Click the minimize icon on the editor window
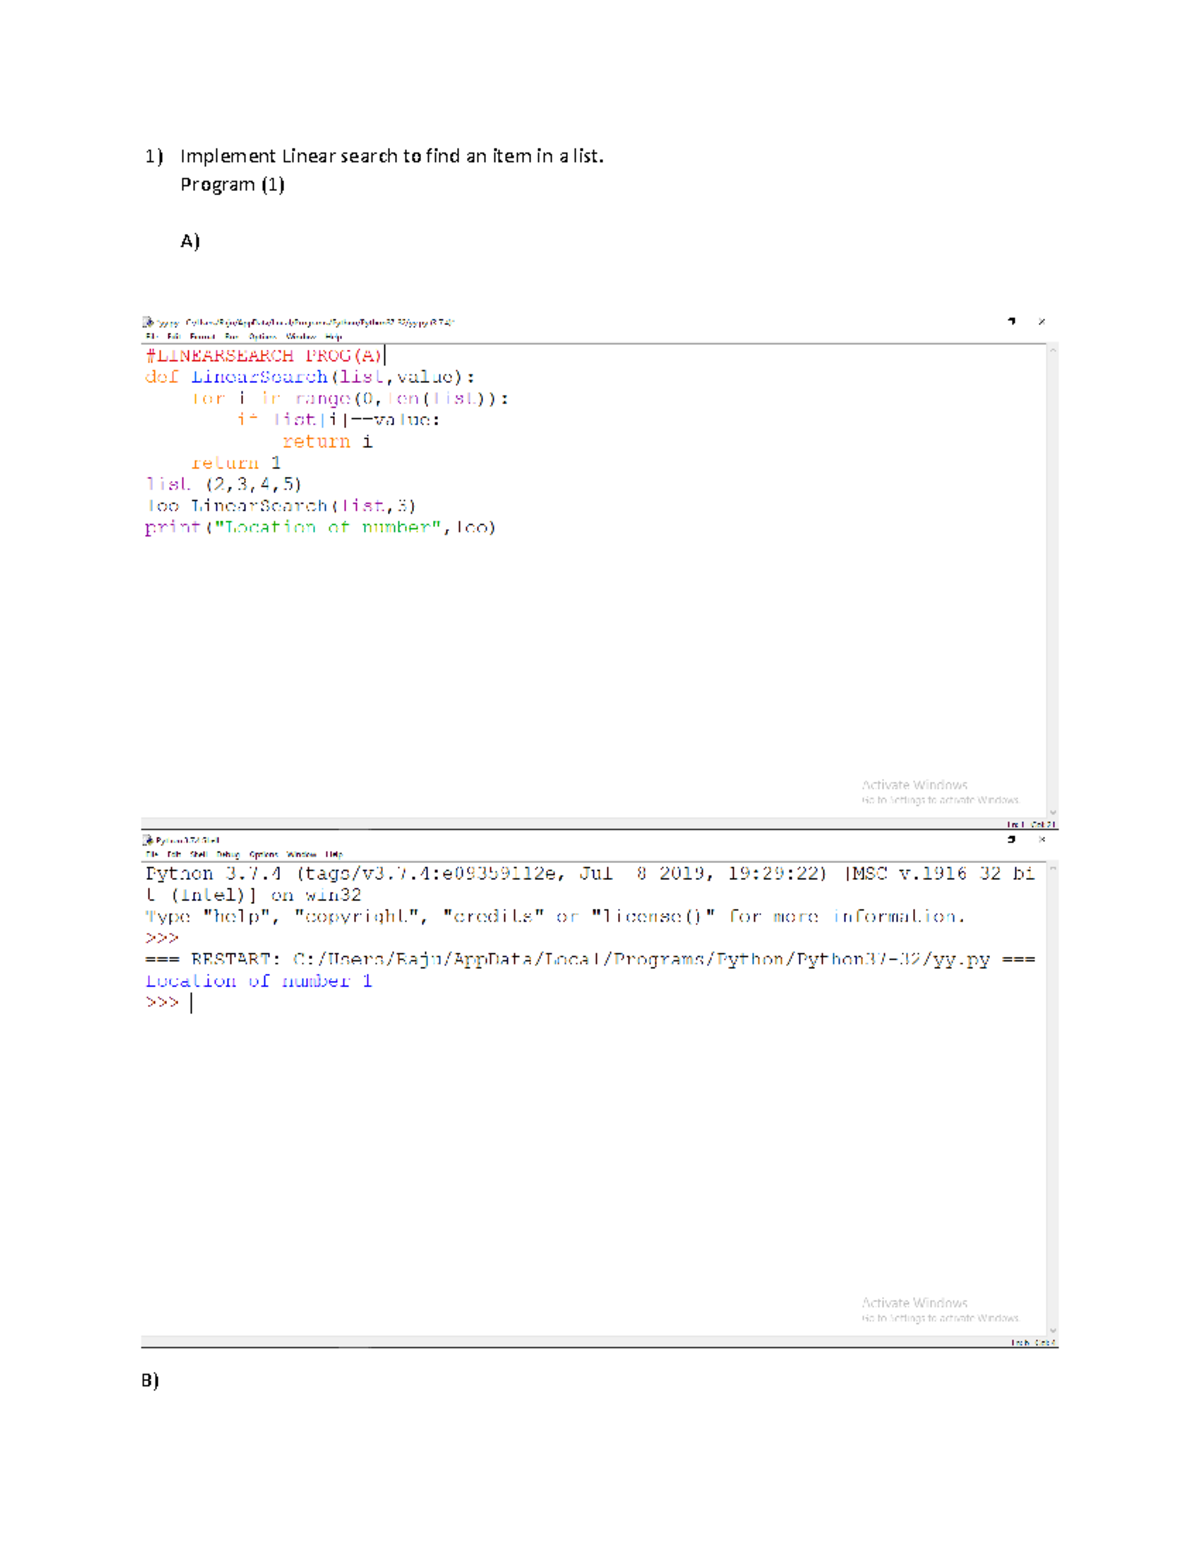The height and width of the screenshot is (1553, 1200). pyautogui.click(x=1010, y=321)
